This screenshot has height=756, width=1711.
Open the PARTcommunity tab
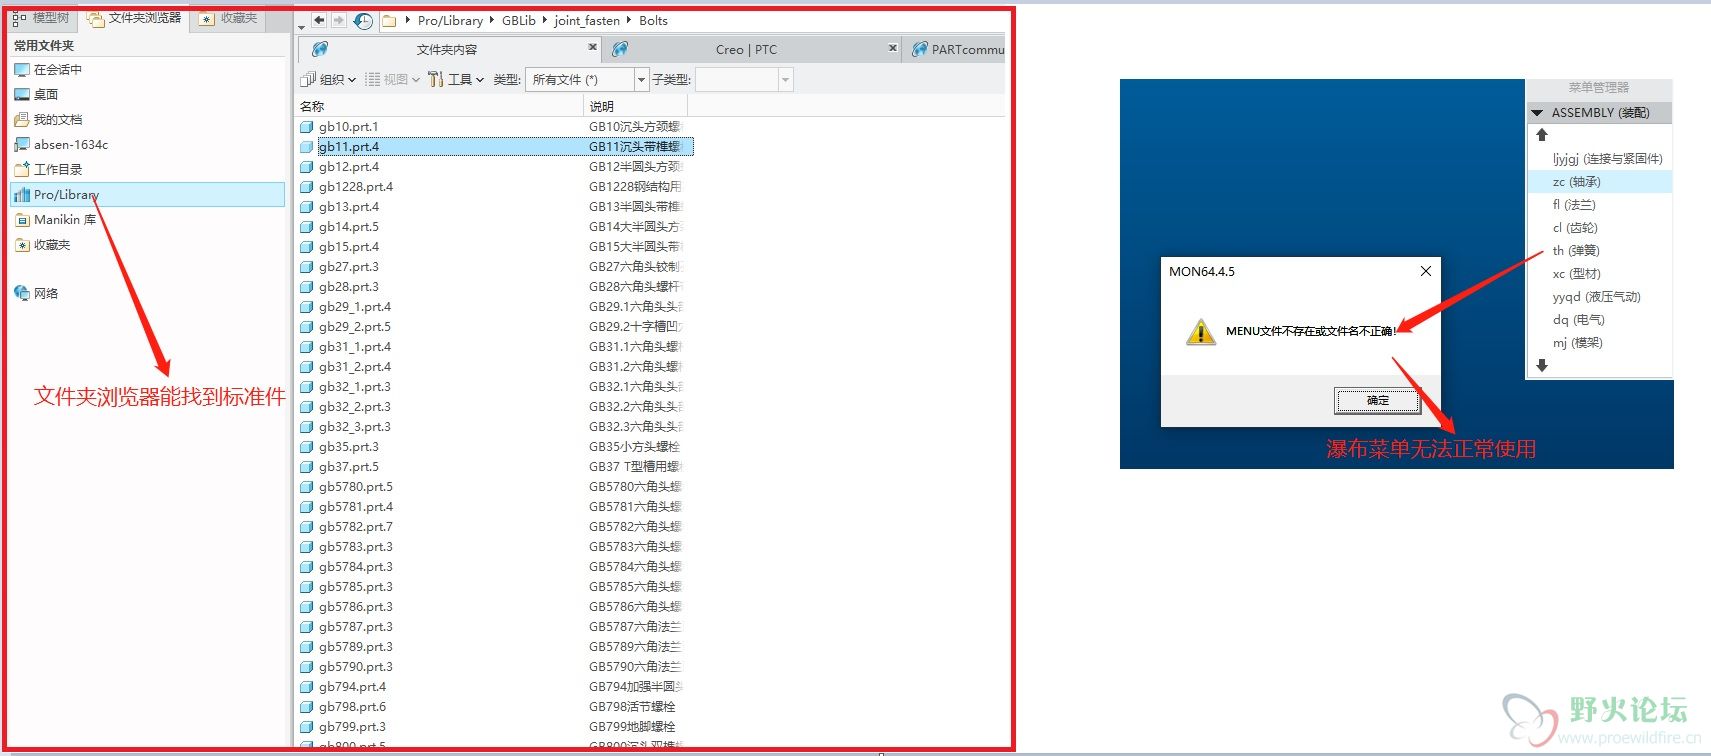click(957, 49)
